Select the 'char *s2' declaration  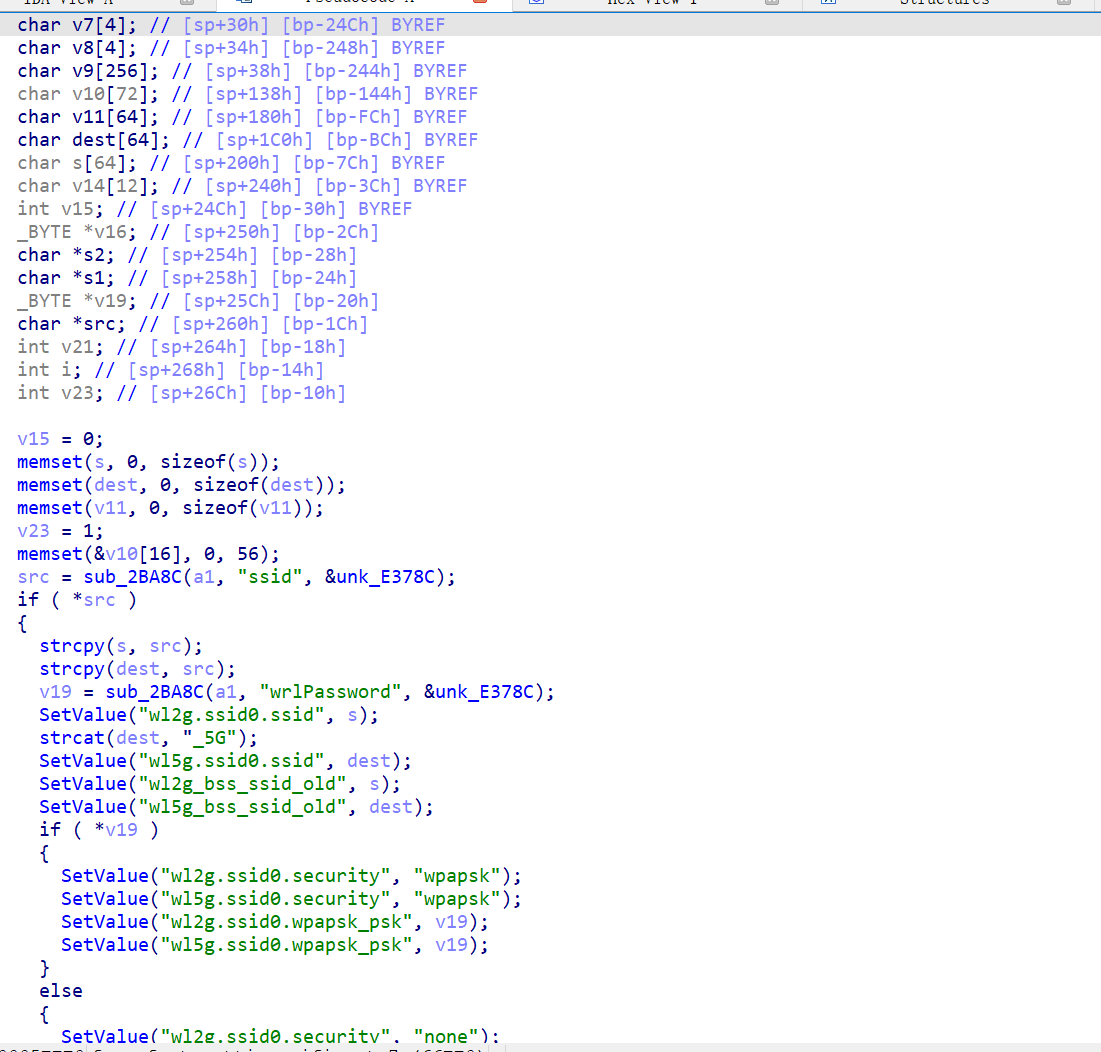tap(187, 255)
